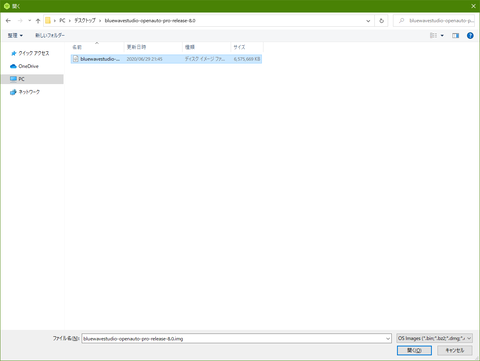The height and width of the screenshot is (361, 480).
Task: Expand the address bar history dropdown
Action: tap(368, 21)
